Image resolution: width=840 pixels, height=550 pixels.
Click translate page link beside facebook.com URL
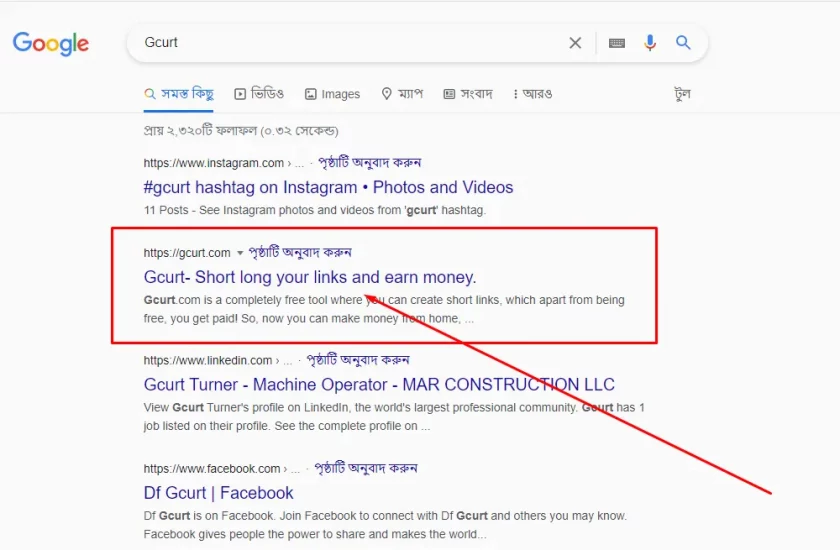pyautogui.click(x=366, y=468)
